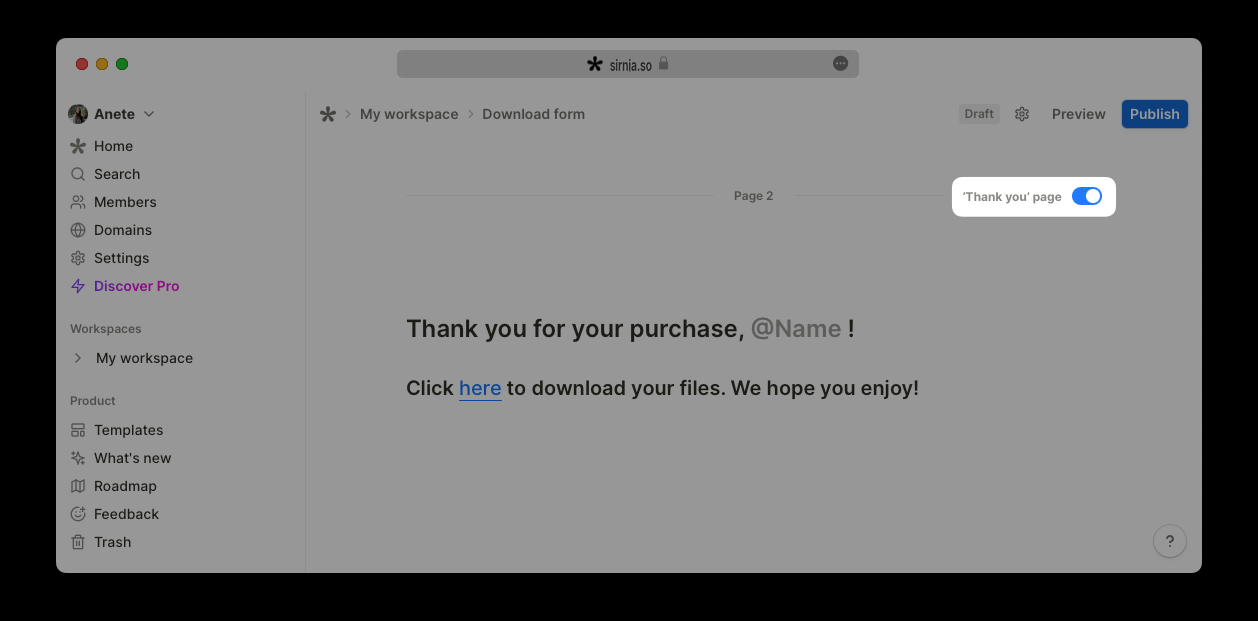Open Feedback
This screenshot has width=1258, height=621.
click(126, 514)
